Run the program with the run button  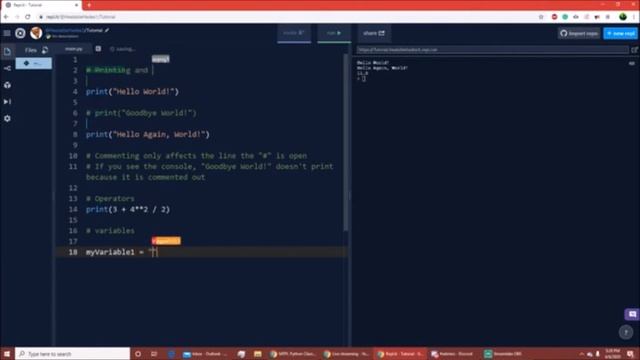334,33
